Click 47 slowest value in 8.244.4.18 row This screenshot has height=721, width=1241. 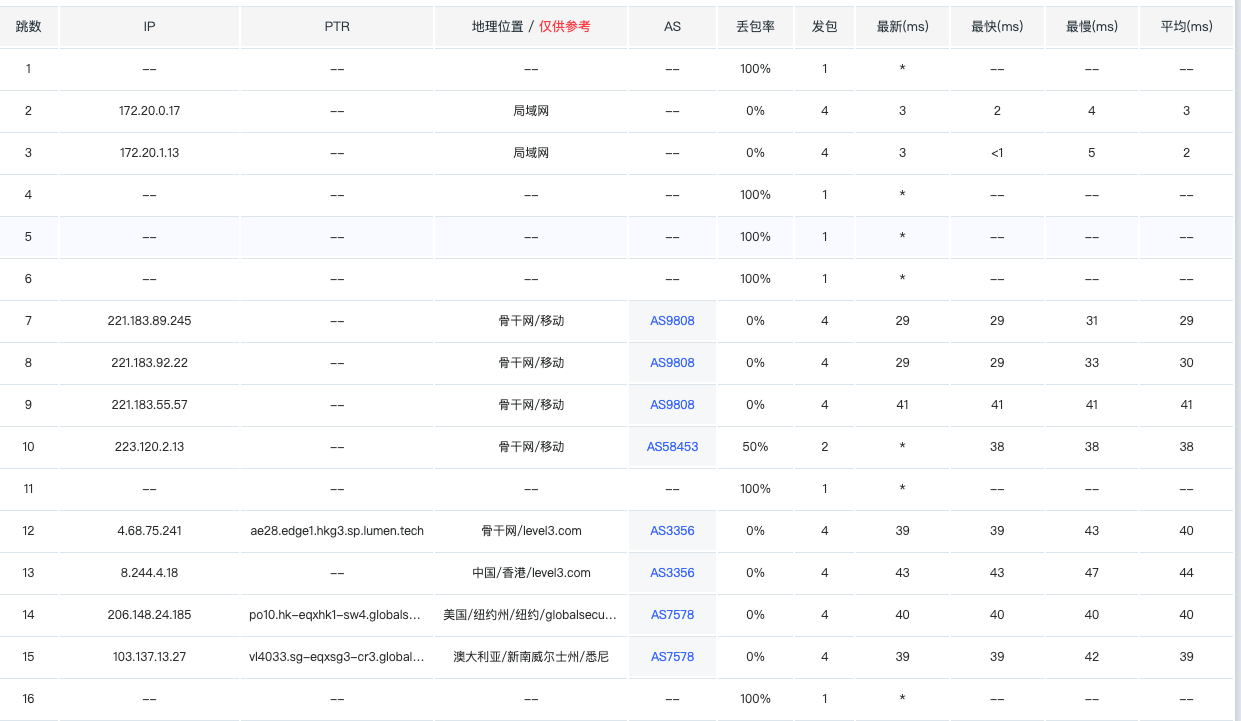pyautogui.click(x=1092, y=573)
